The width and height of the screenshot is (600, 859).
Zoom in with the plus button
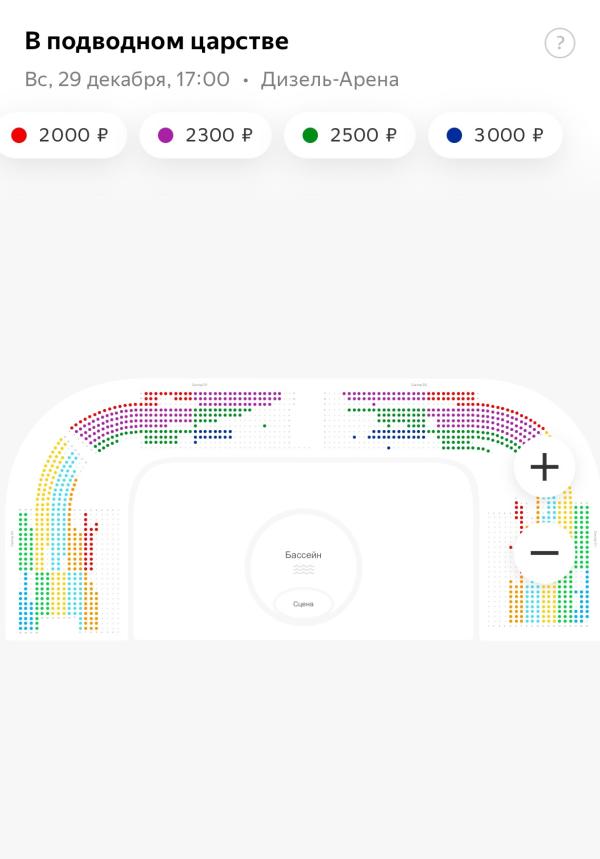pos(544,467)
